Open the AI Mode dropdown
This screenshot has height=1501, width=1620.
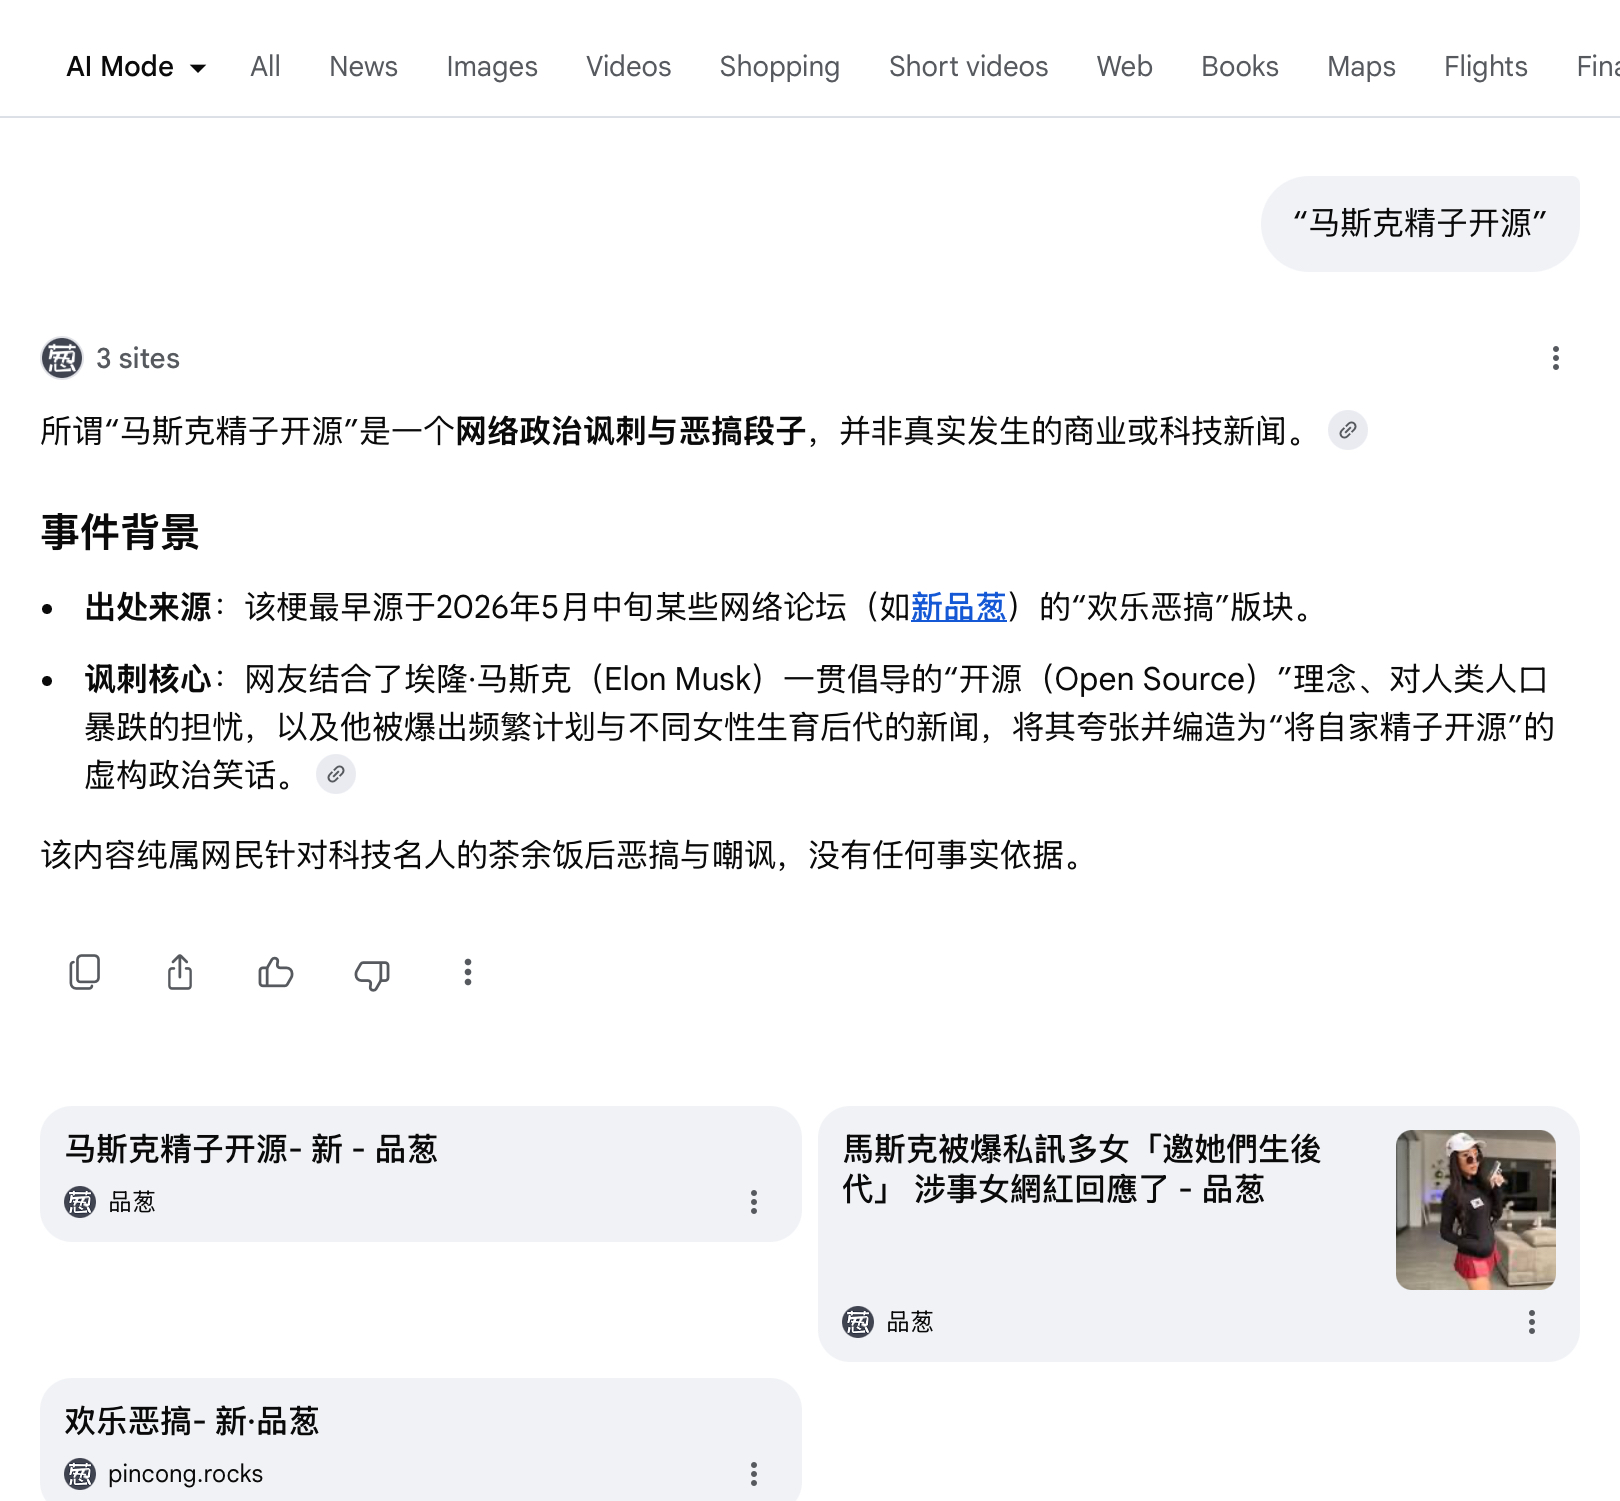(136, 66)
